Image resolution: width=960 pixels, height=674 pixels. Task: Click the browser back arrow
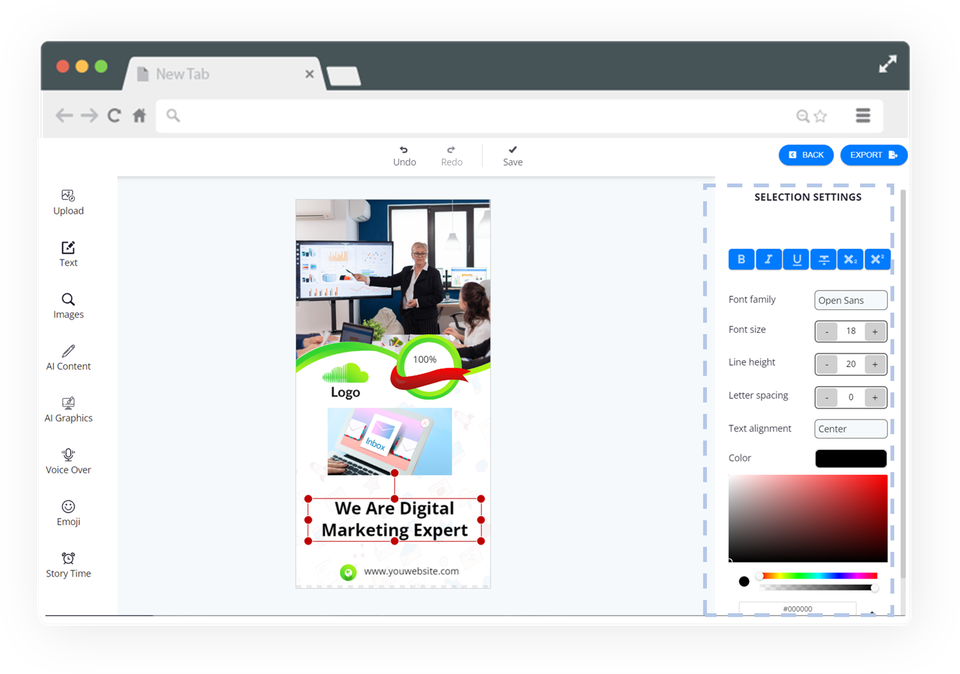(x=64, y=115)
